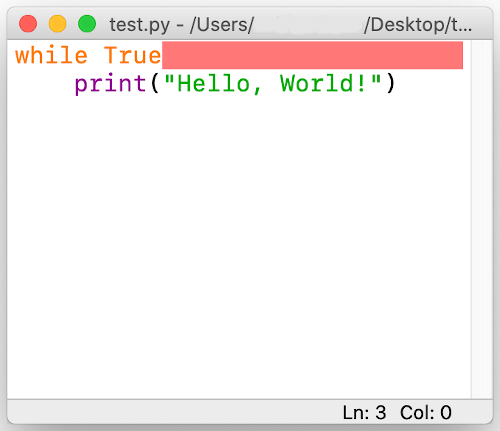Close the test.py editor window

(x=28, y=24)
